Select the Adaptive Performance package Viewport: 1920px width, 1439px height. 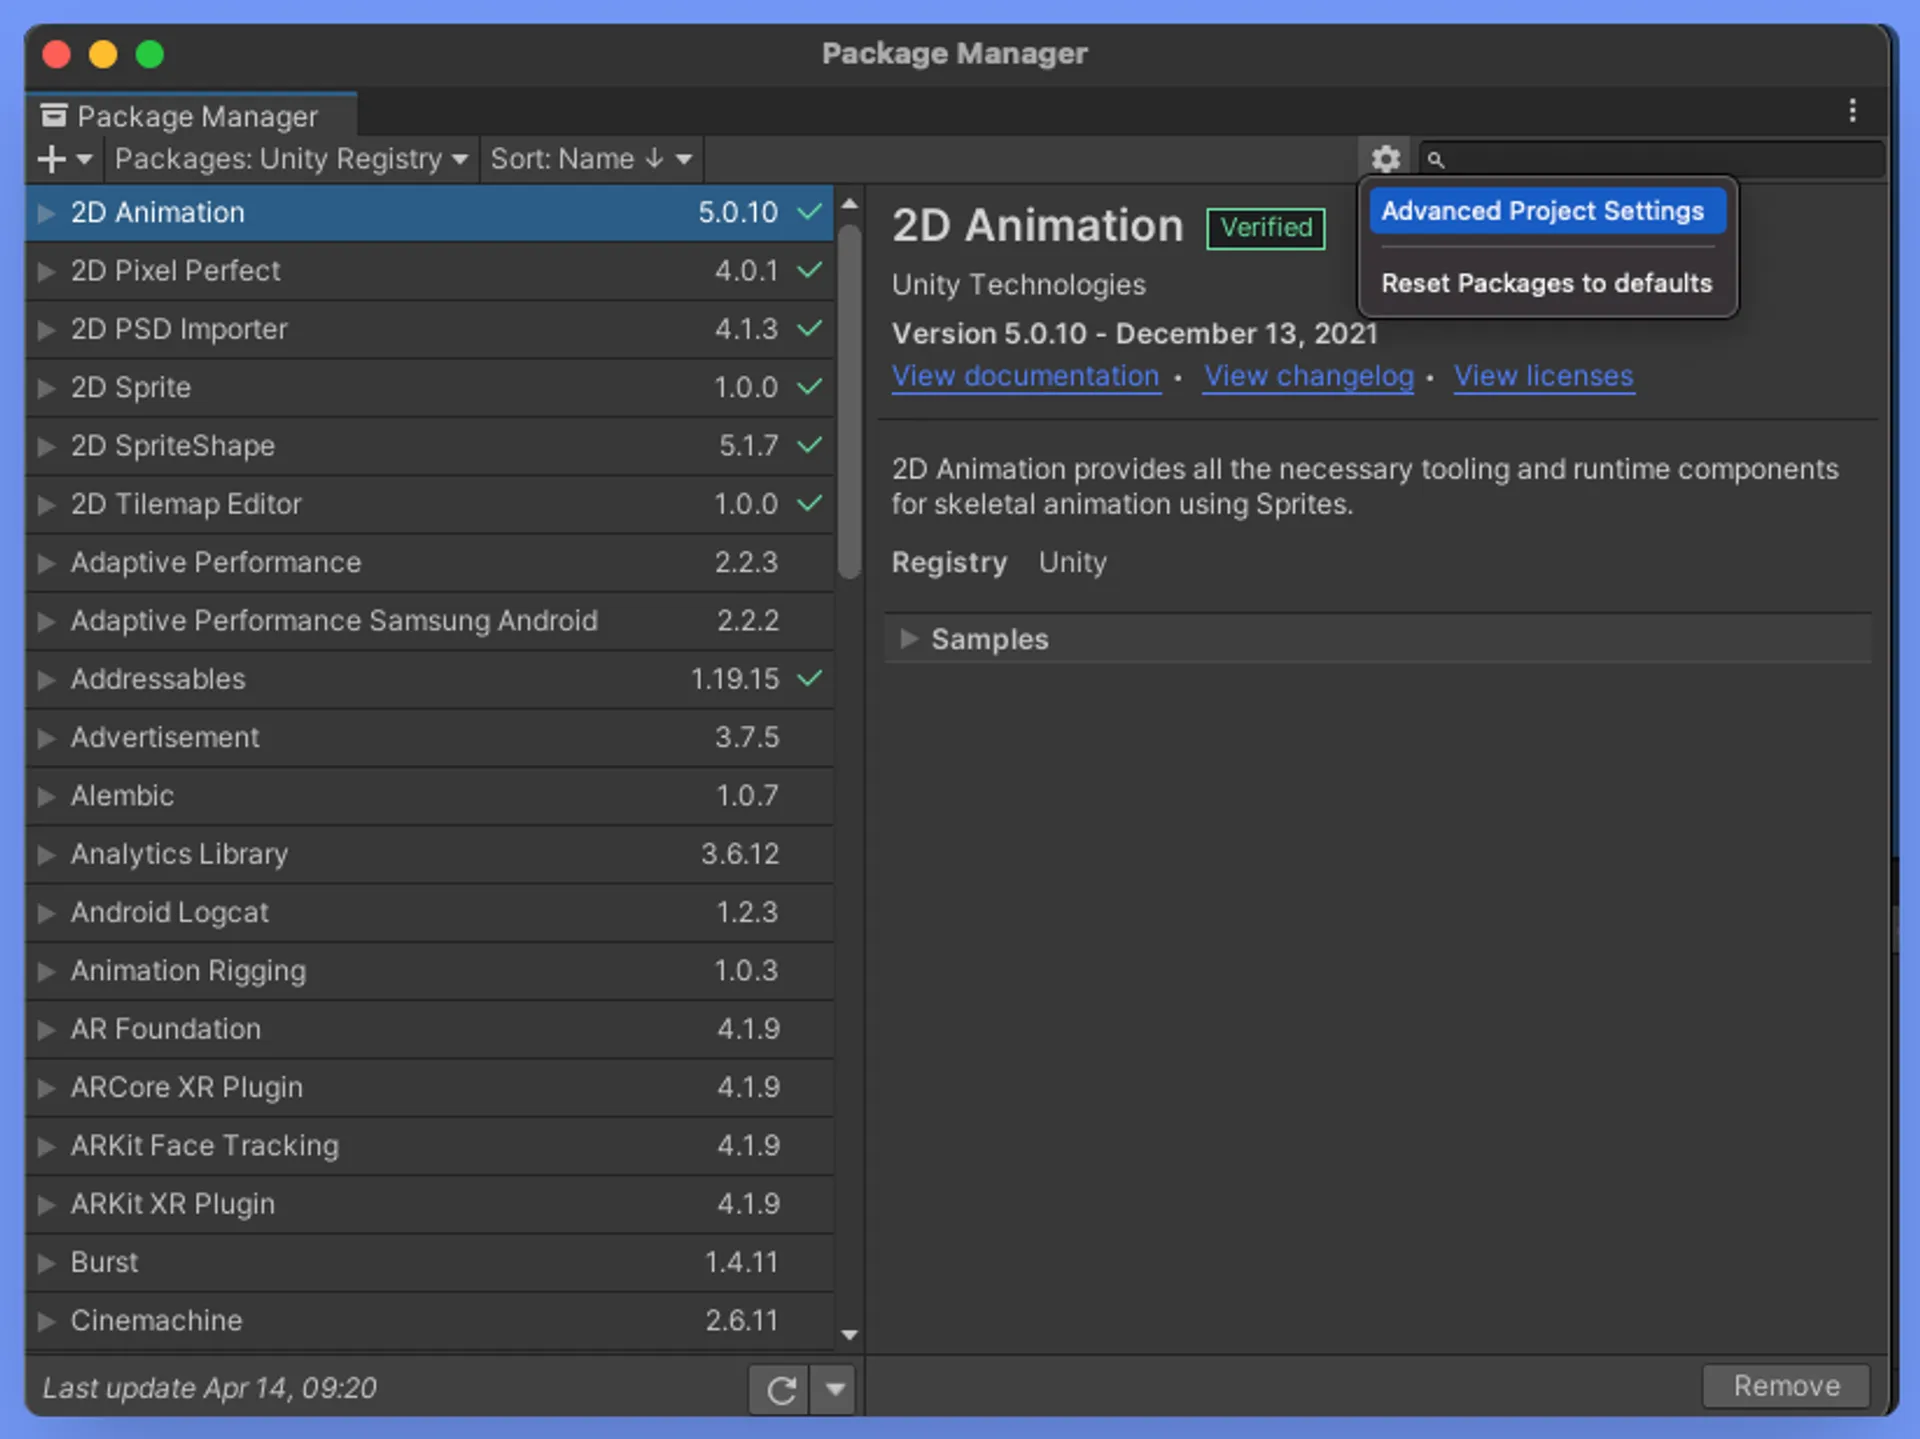(430, 562)
